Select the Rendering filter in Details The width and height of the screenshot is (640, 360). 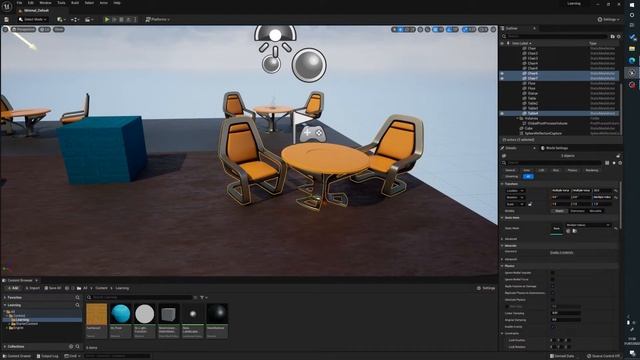click(592, 170)
